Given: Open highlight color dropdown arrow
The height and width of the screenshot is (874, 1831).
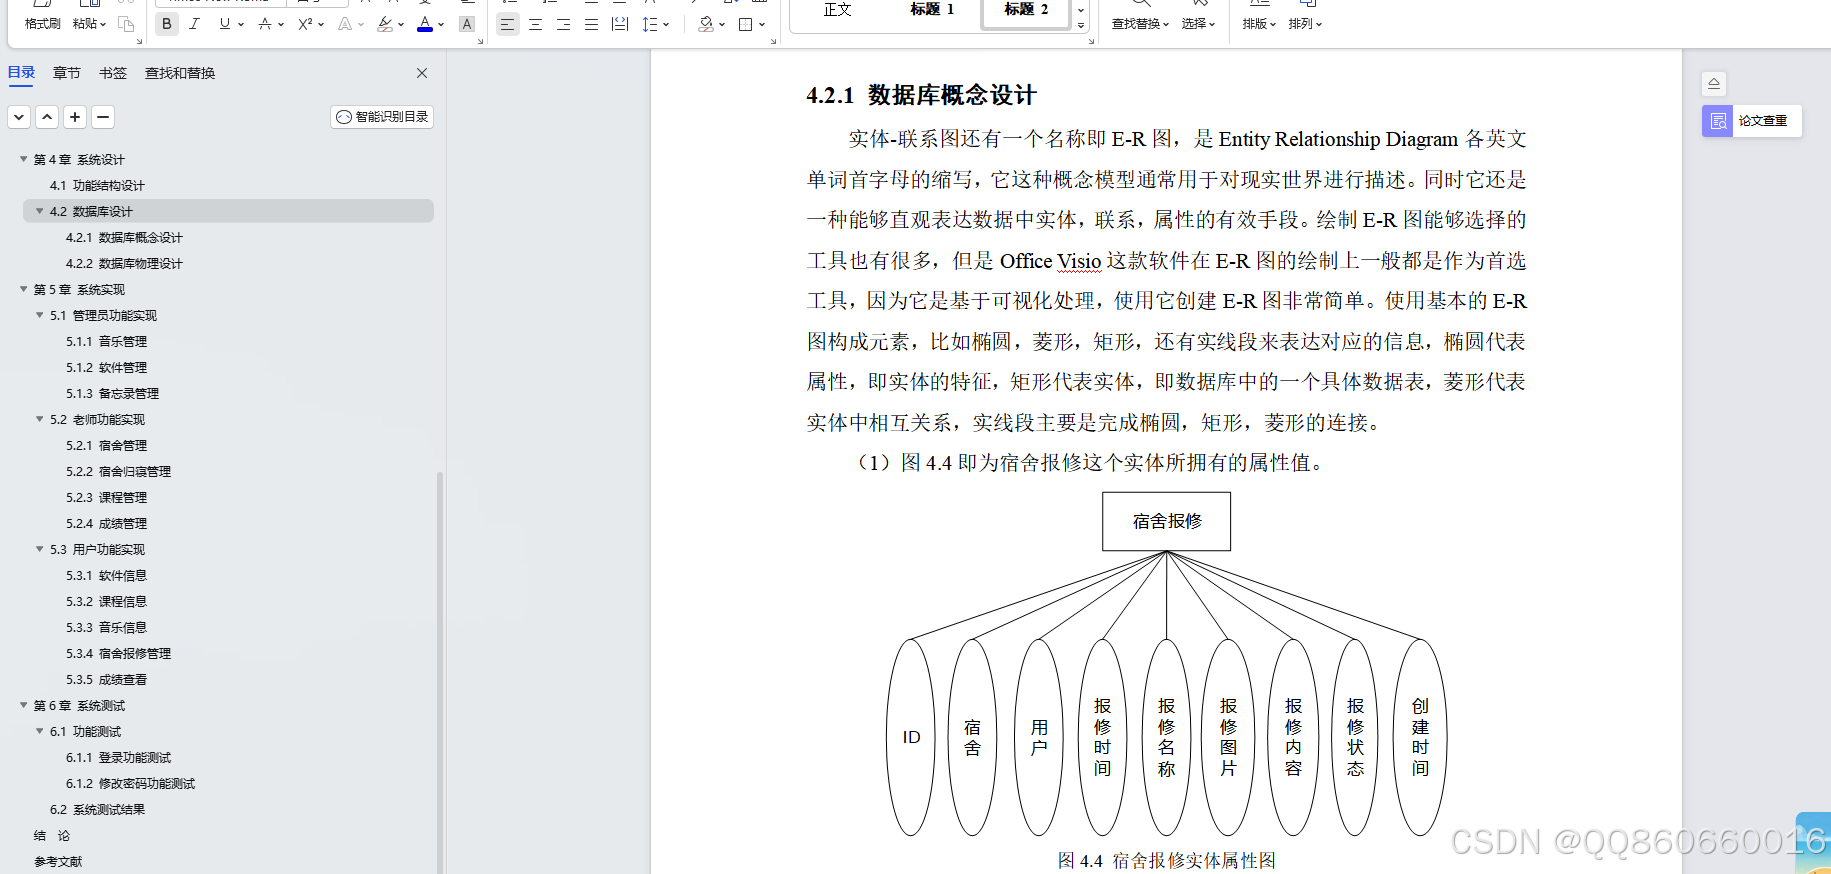Looking at the screenshot, I should click(x=401, y=24).
